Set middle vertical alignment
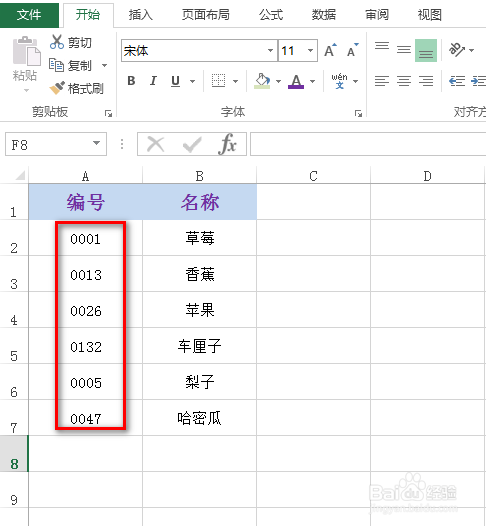486x526 pixels. (404, 50)
